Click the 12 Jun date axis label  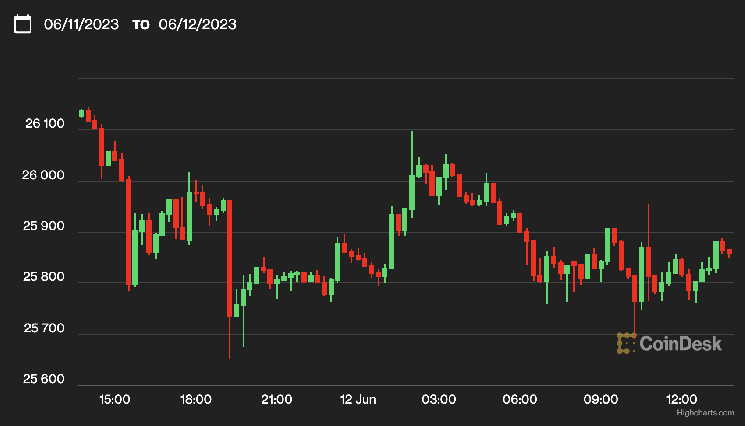[357, 399]
